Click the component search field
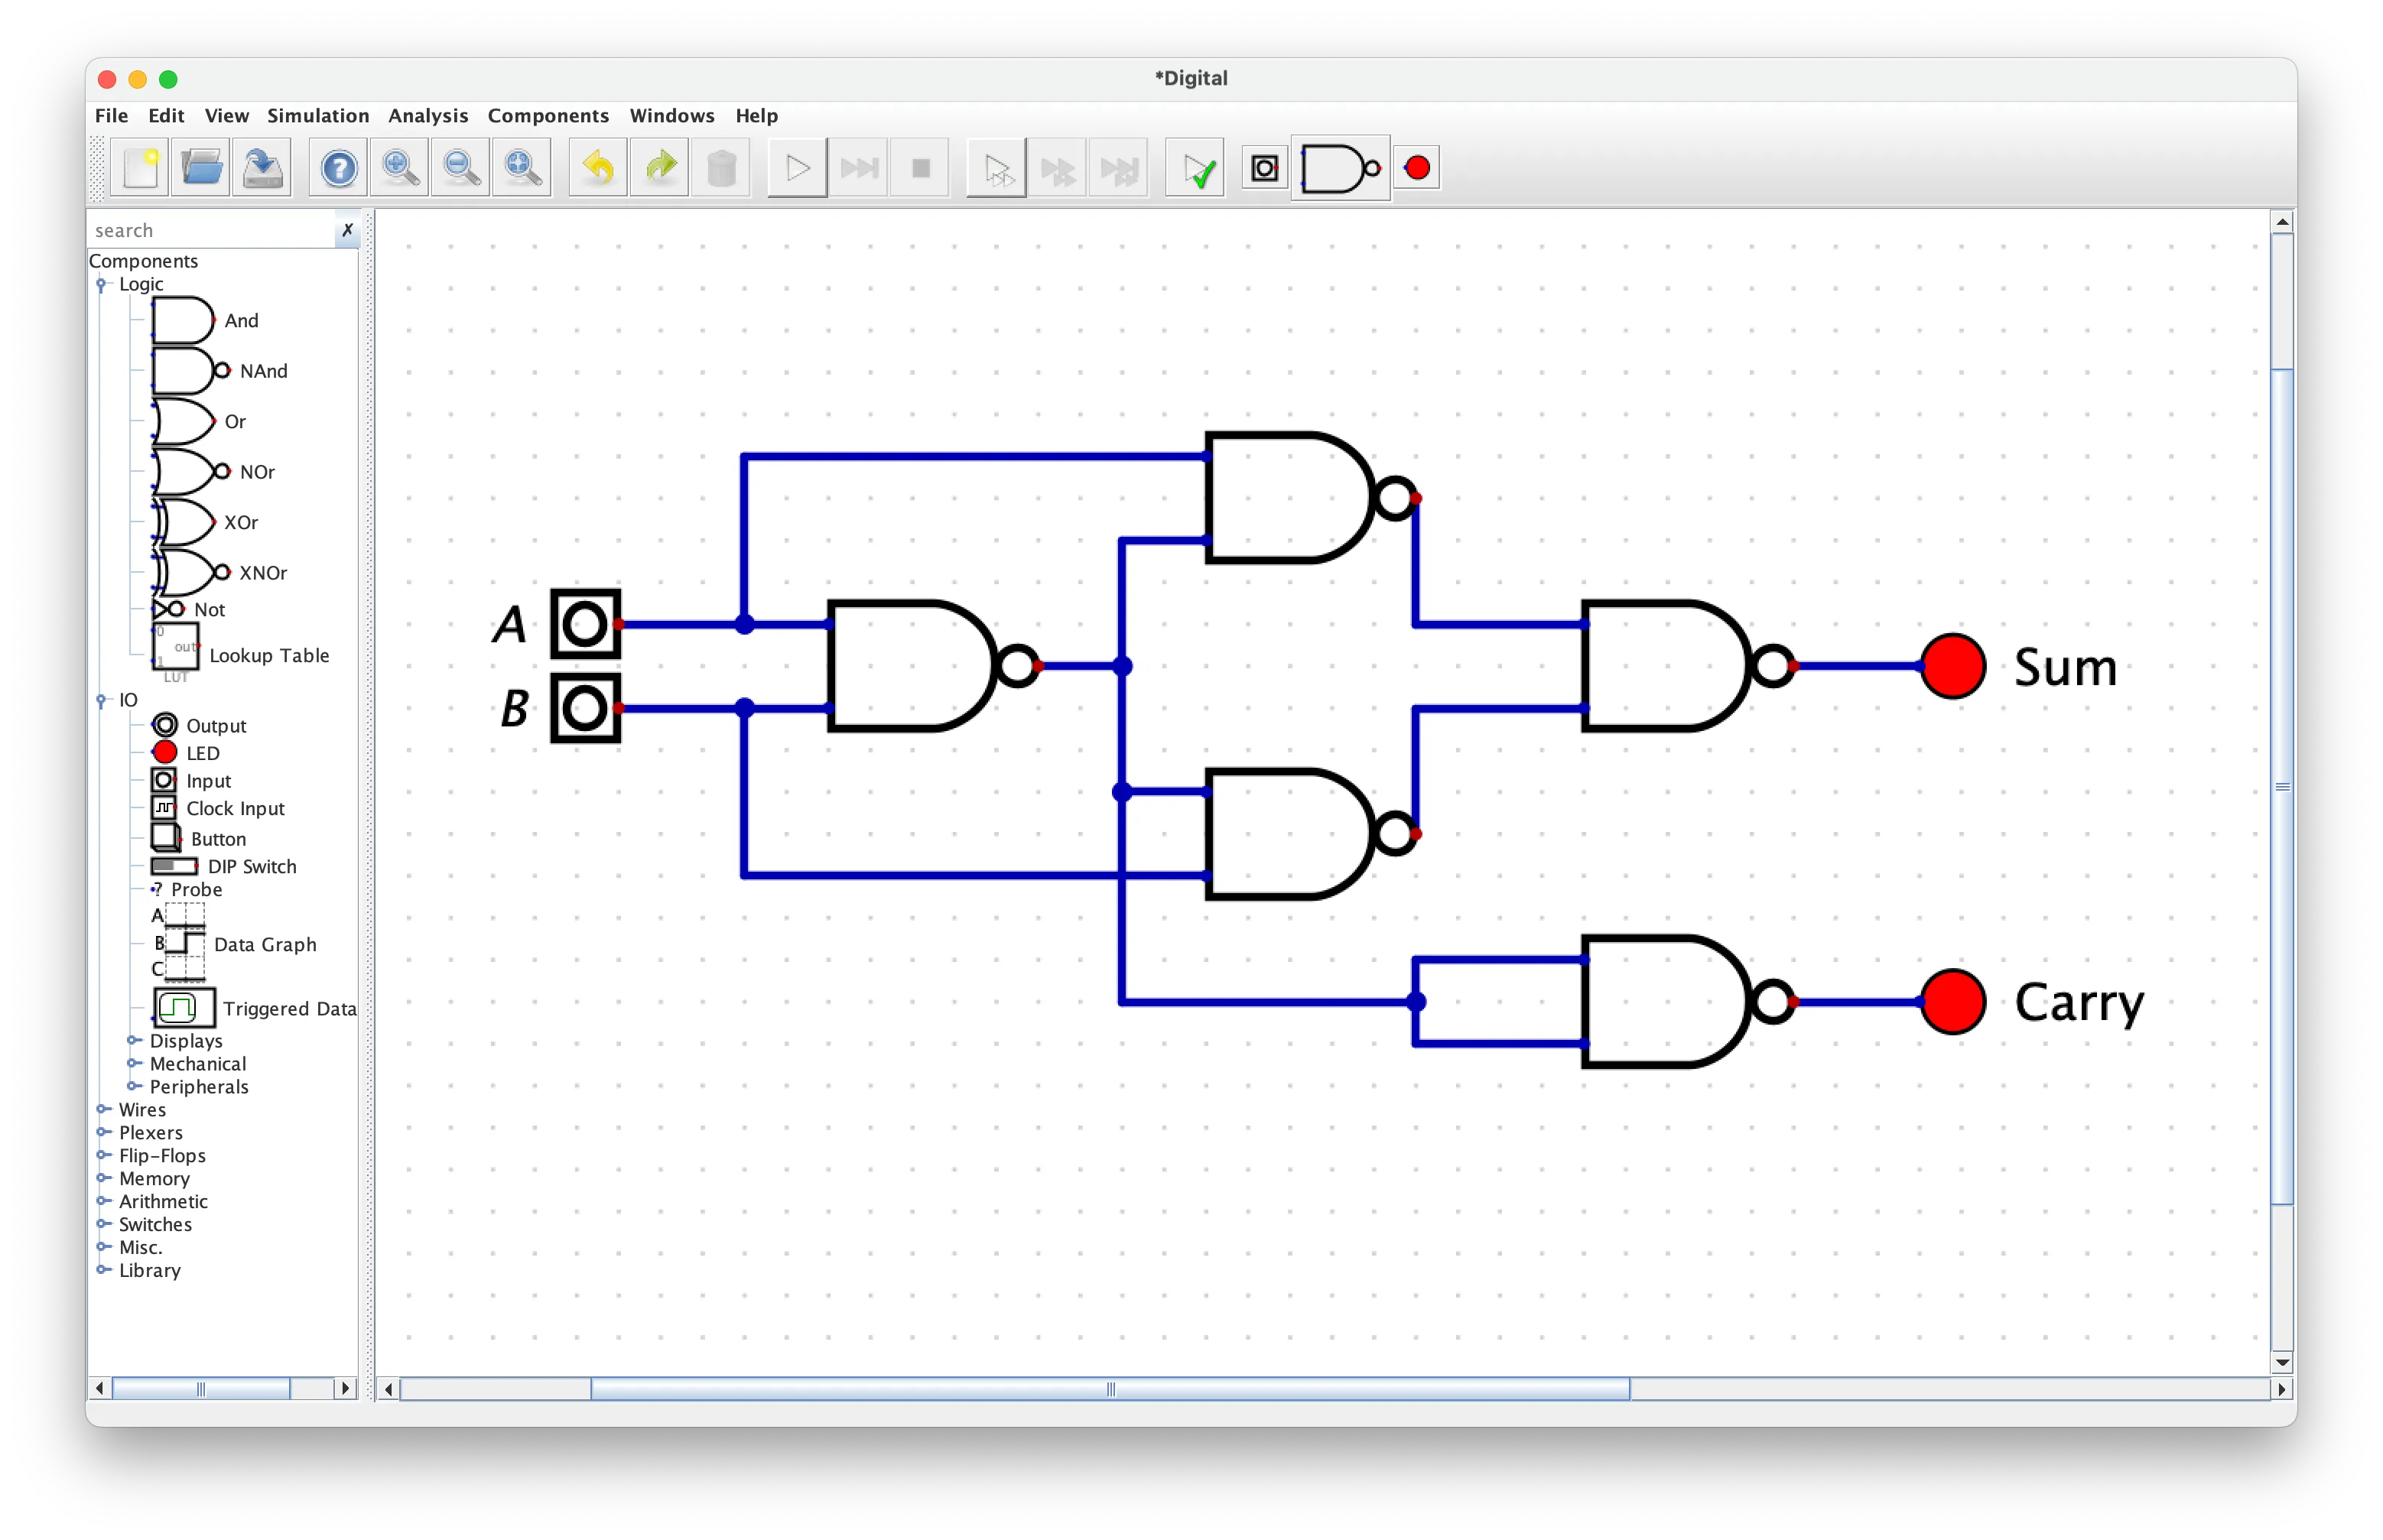Screen dimensions: 2383x1540 (x=212, y=231)
